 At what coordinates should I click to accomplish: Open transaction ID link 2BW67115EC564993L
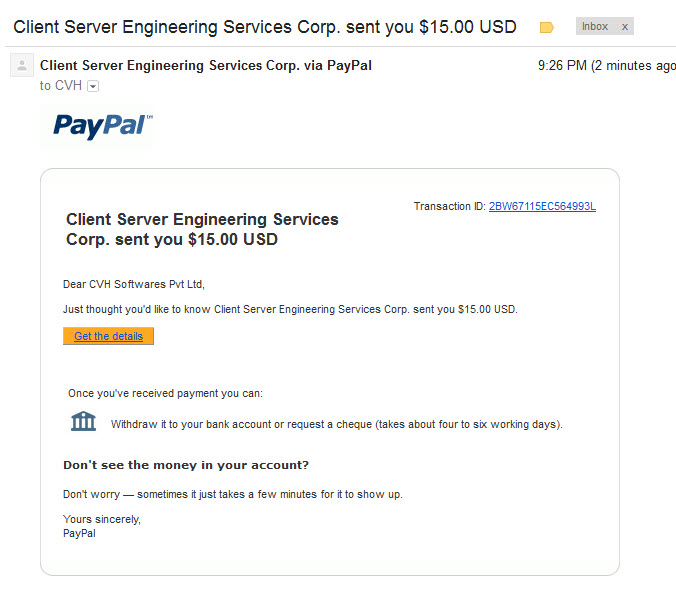tap(542, 207)
